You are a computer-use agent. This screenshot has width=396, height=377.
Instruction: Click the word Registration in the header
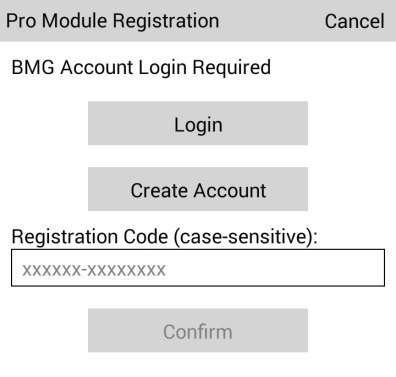tap(166, 22)
